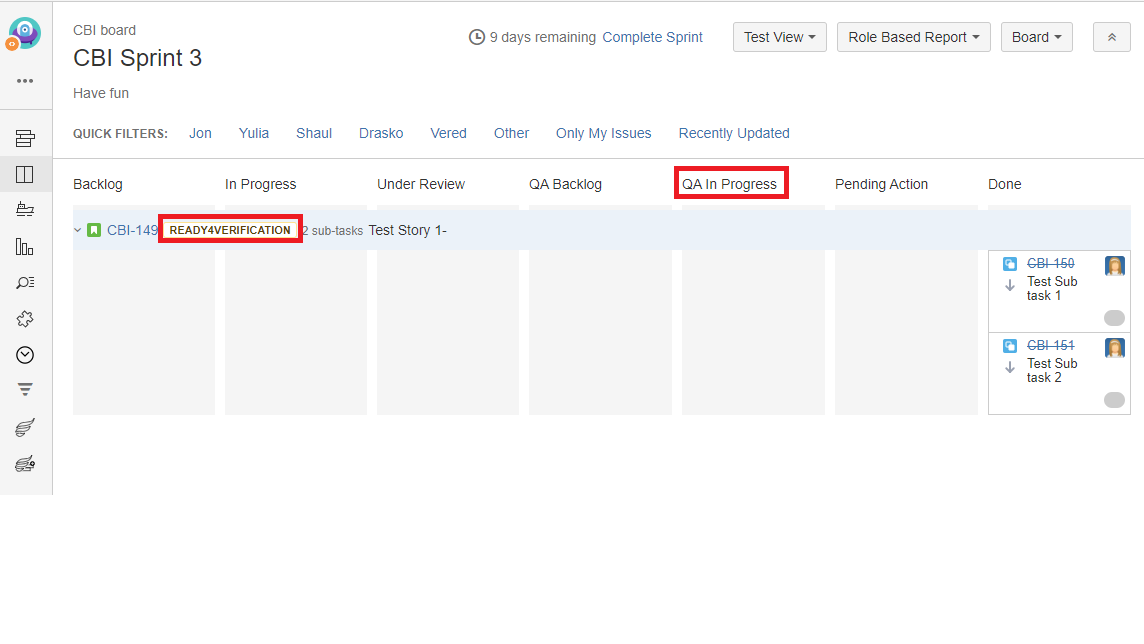1144x644 pixels.
Task: Open the Backlog view sidebar icon
Action: (x=25, y=138)
